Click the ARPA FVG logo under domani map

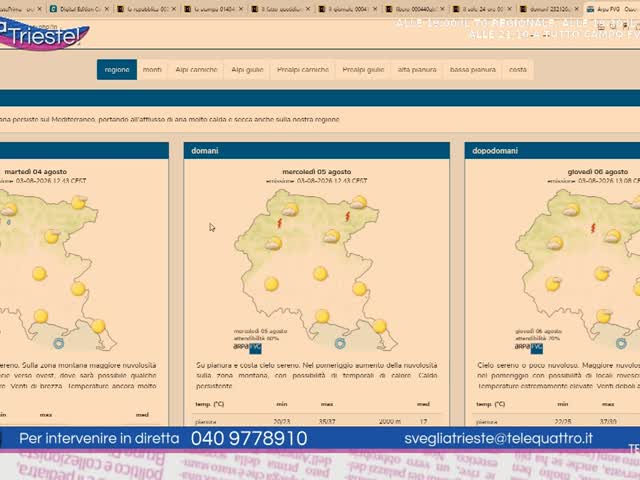pyautogui.click(x=247, y=348)
